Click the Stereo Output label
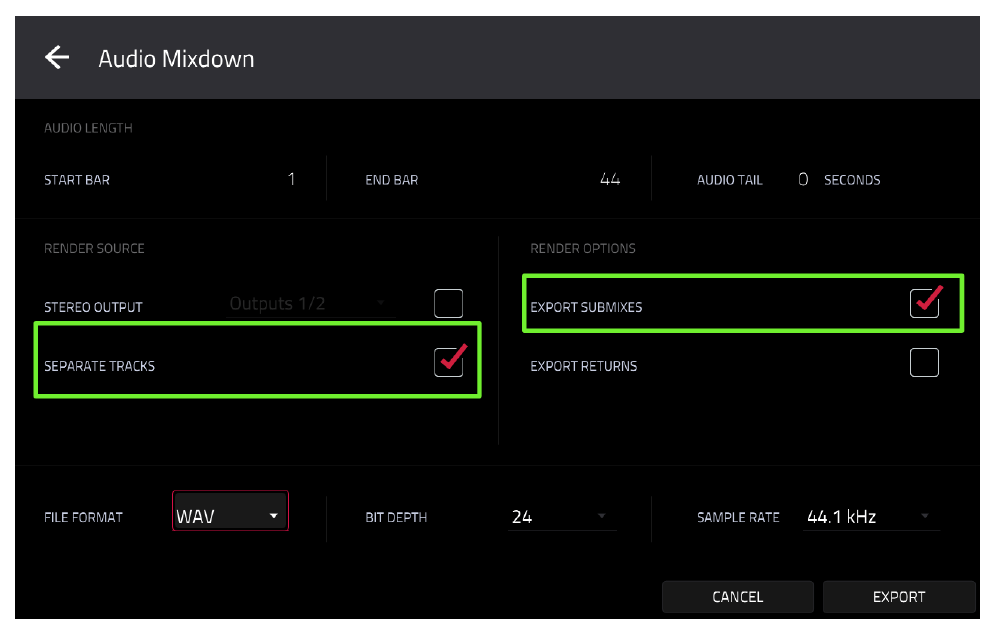Screen dimensions: 996x636 93,307
